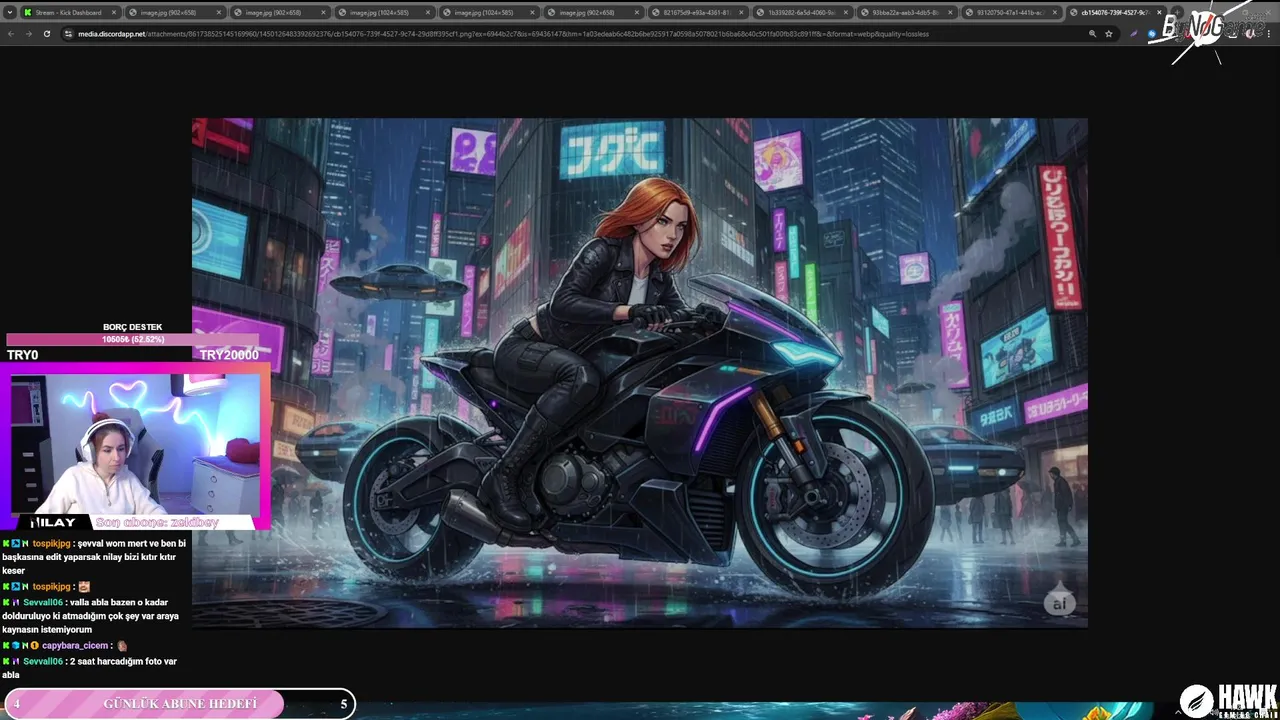View site information icon in address bar
Image resolution: width=1280 pixels, height=720 pixels.
coord(69,34)
